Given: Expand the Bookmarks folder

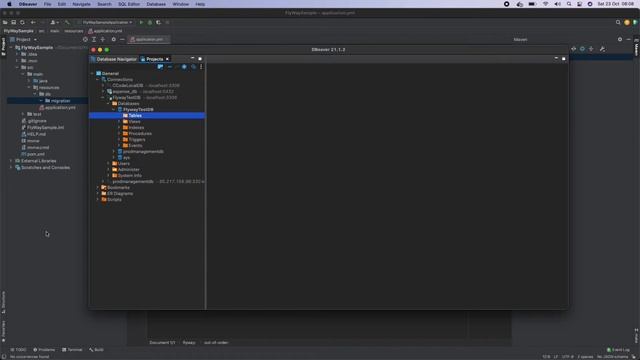Looking at the screenshot, I should point(98,188).
